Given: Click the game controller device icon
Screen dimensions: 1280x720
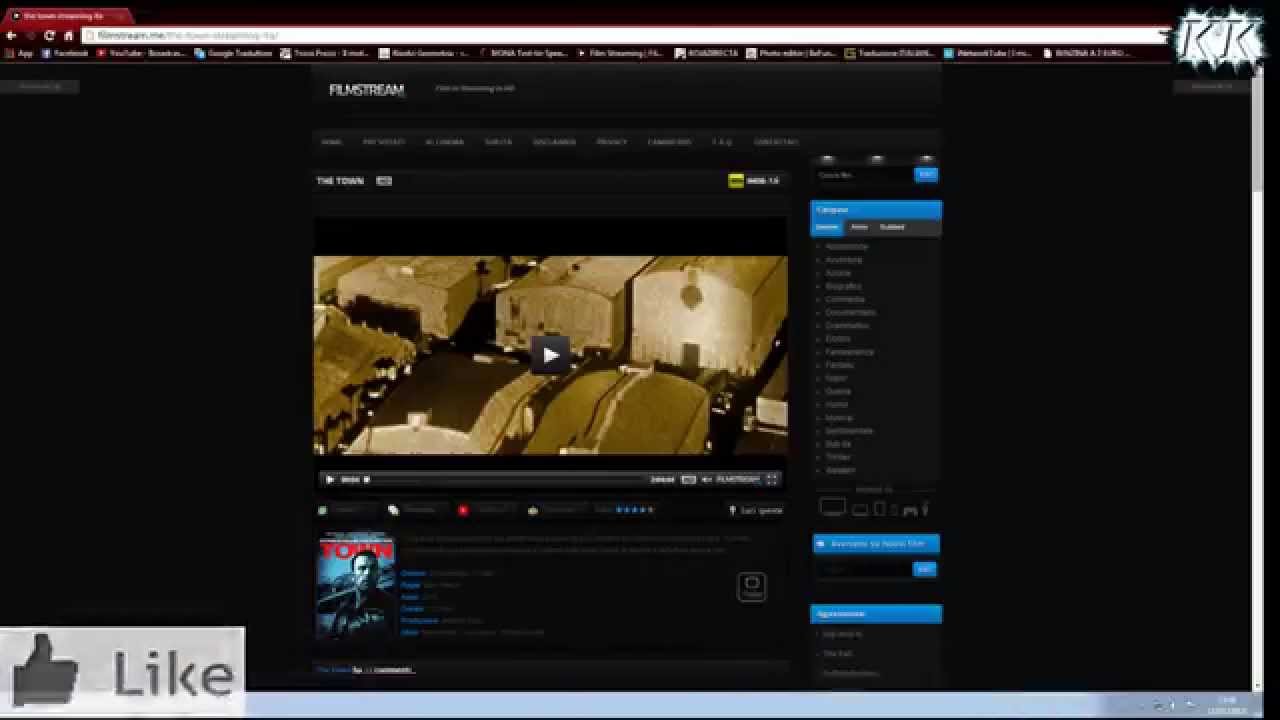Looking at the screenshot, I should [x=910, y=510].
